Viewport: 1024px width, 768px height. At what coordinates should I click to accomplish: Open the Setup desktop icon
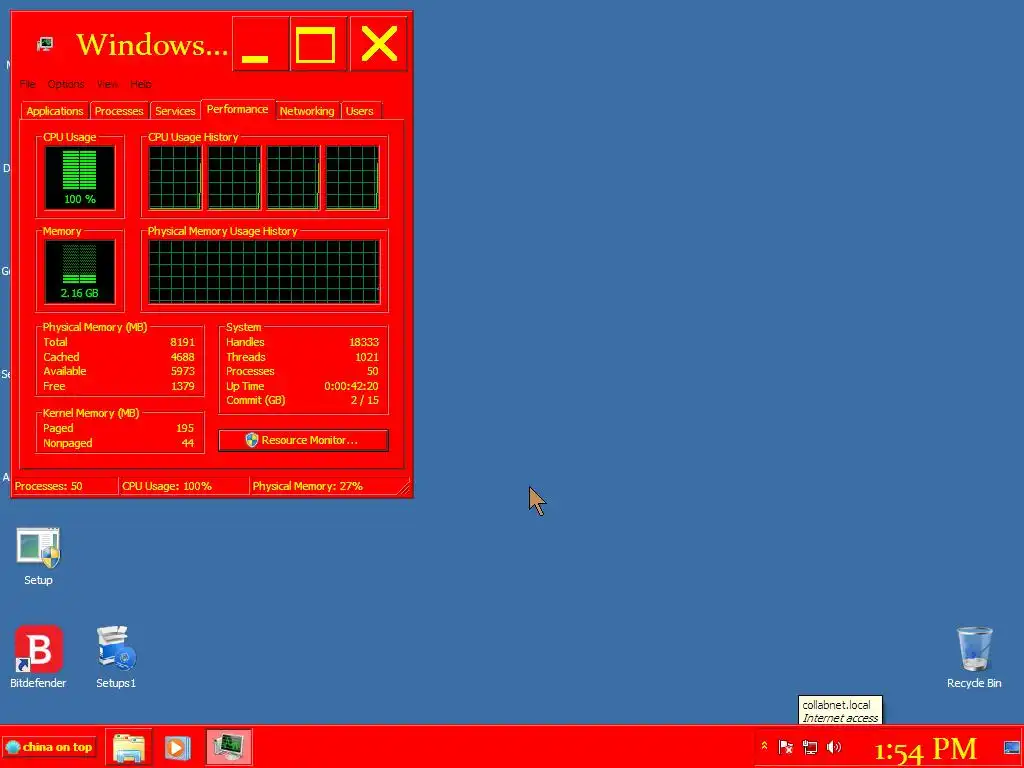point(38,556)
